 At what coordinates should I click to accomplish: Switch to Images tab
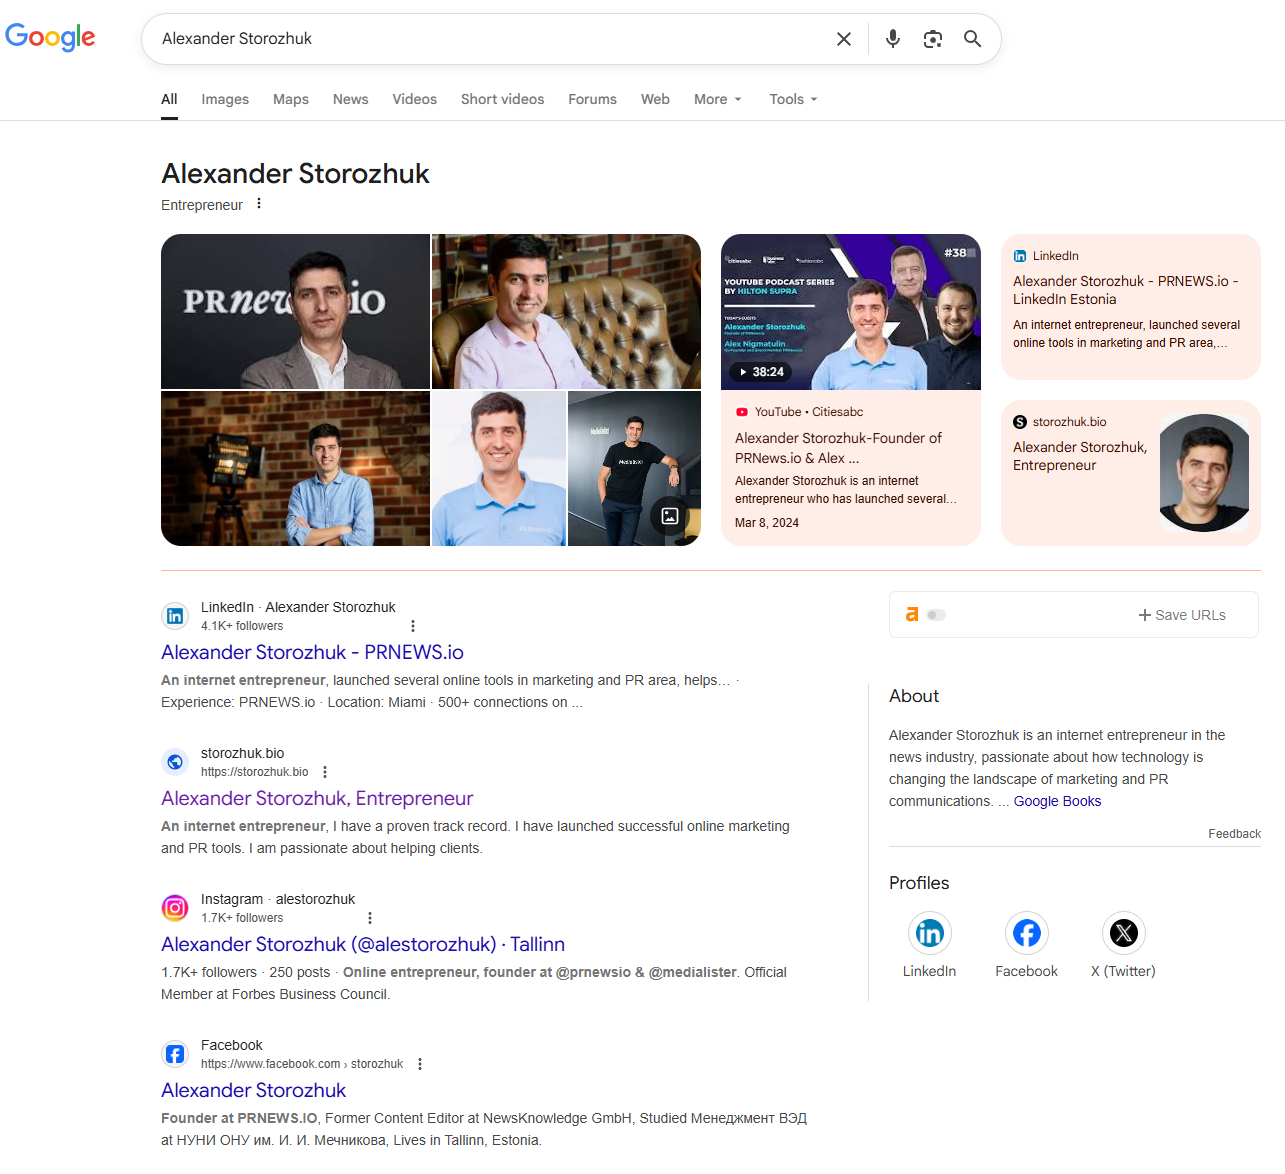click(x=225, y=99)
